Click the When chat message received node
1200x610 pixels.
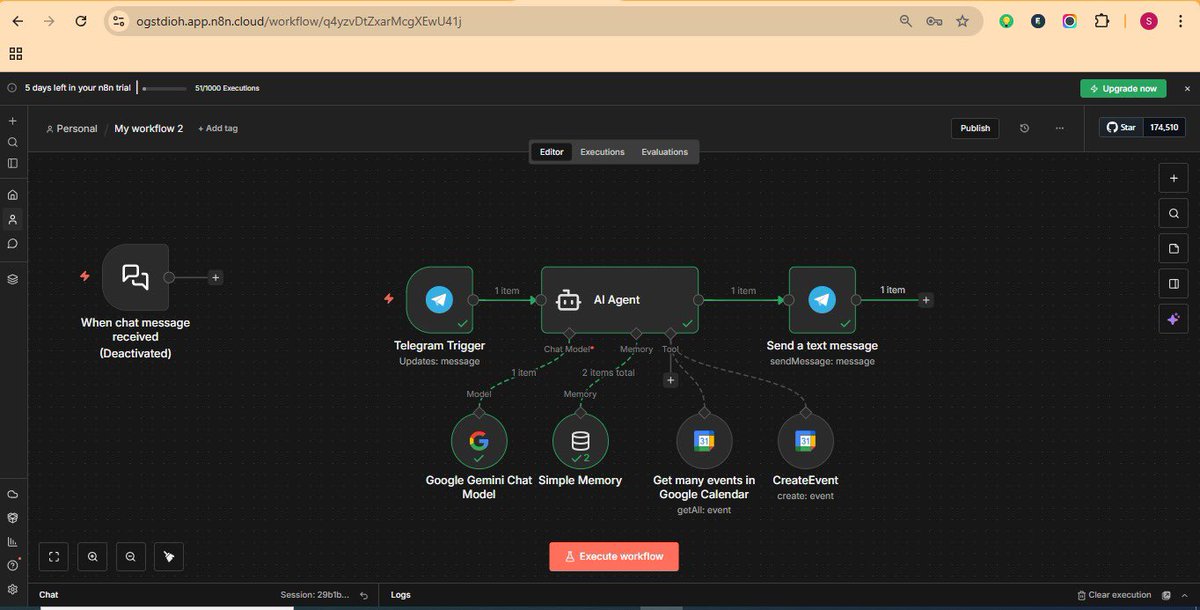click(x=135, y=277)
